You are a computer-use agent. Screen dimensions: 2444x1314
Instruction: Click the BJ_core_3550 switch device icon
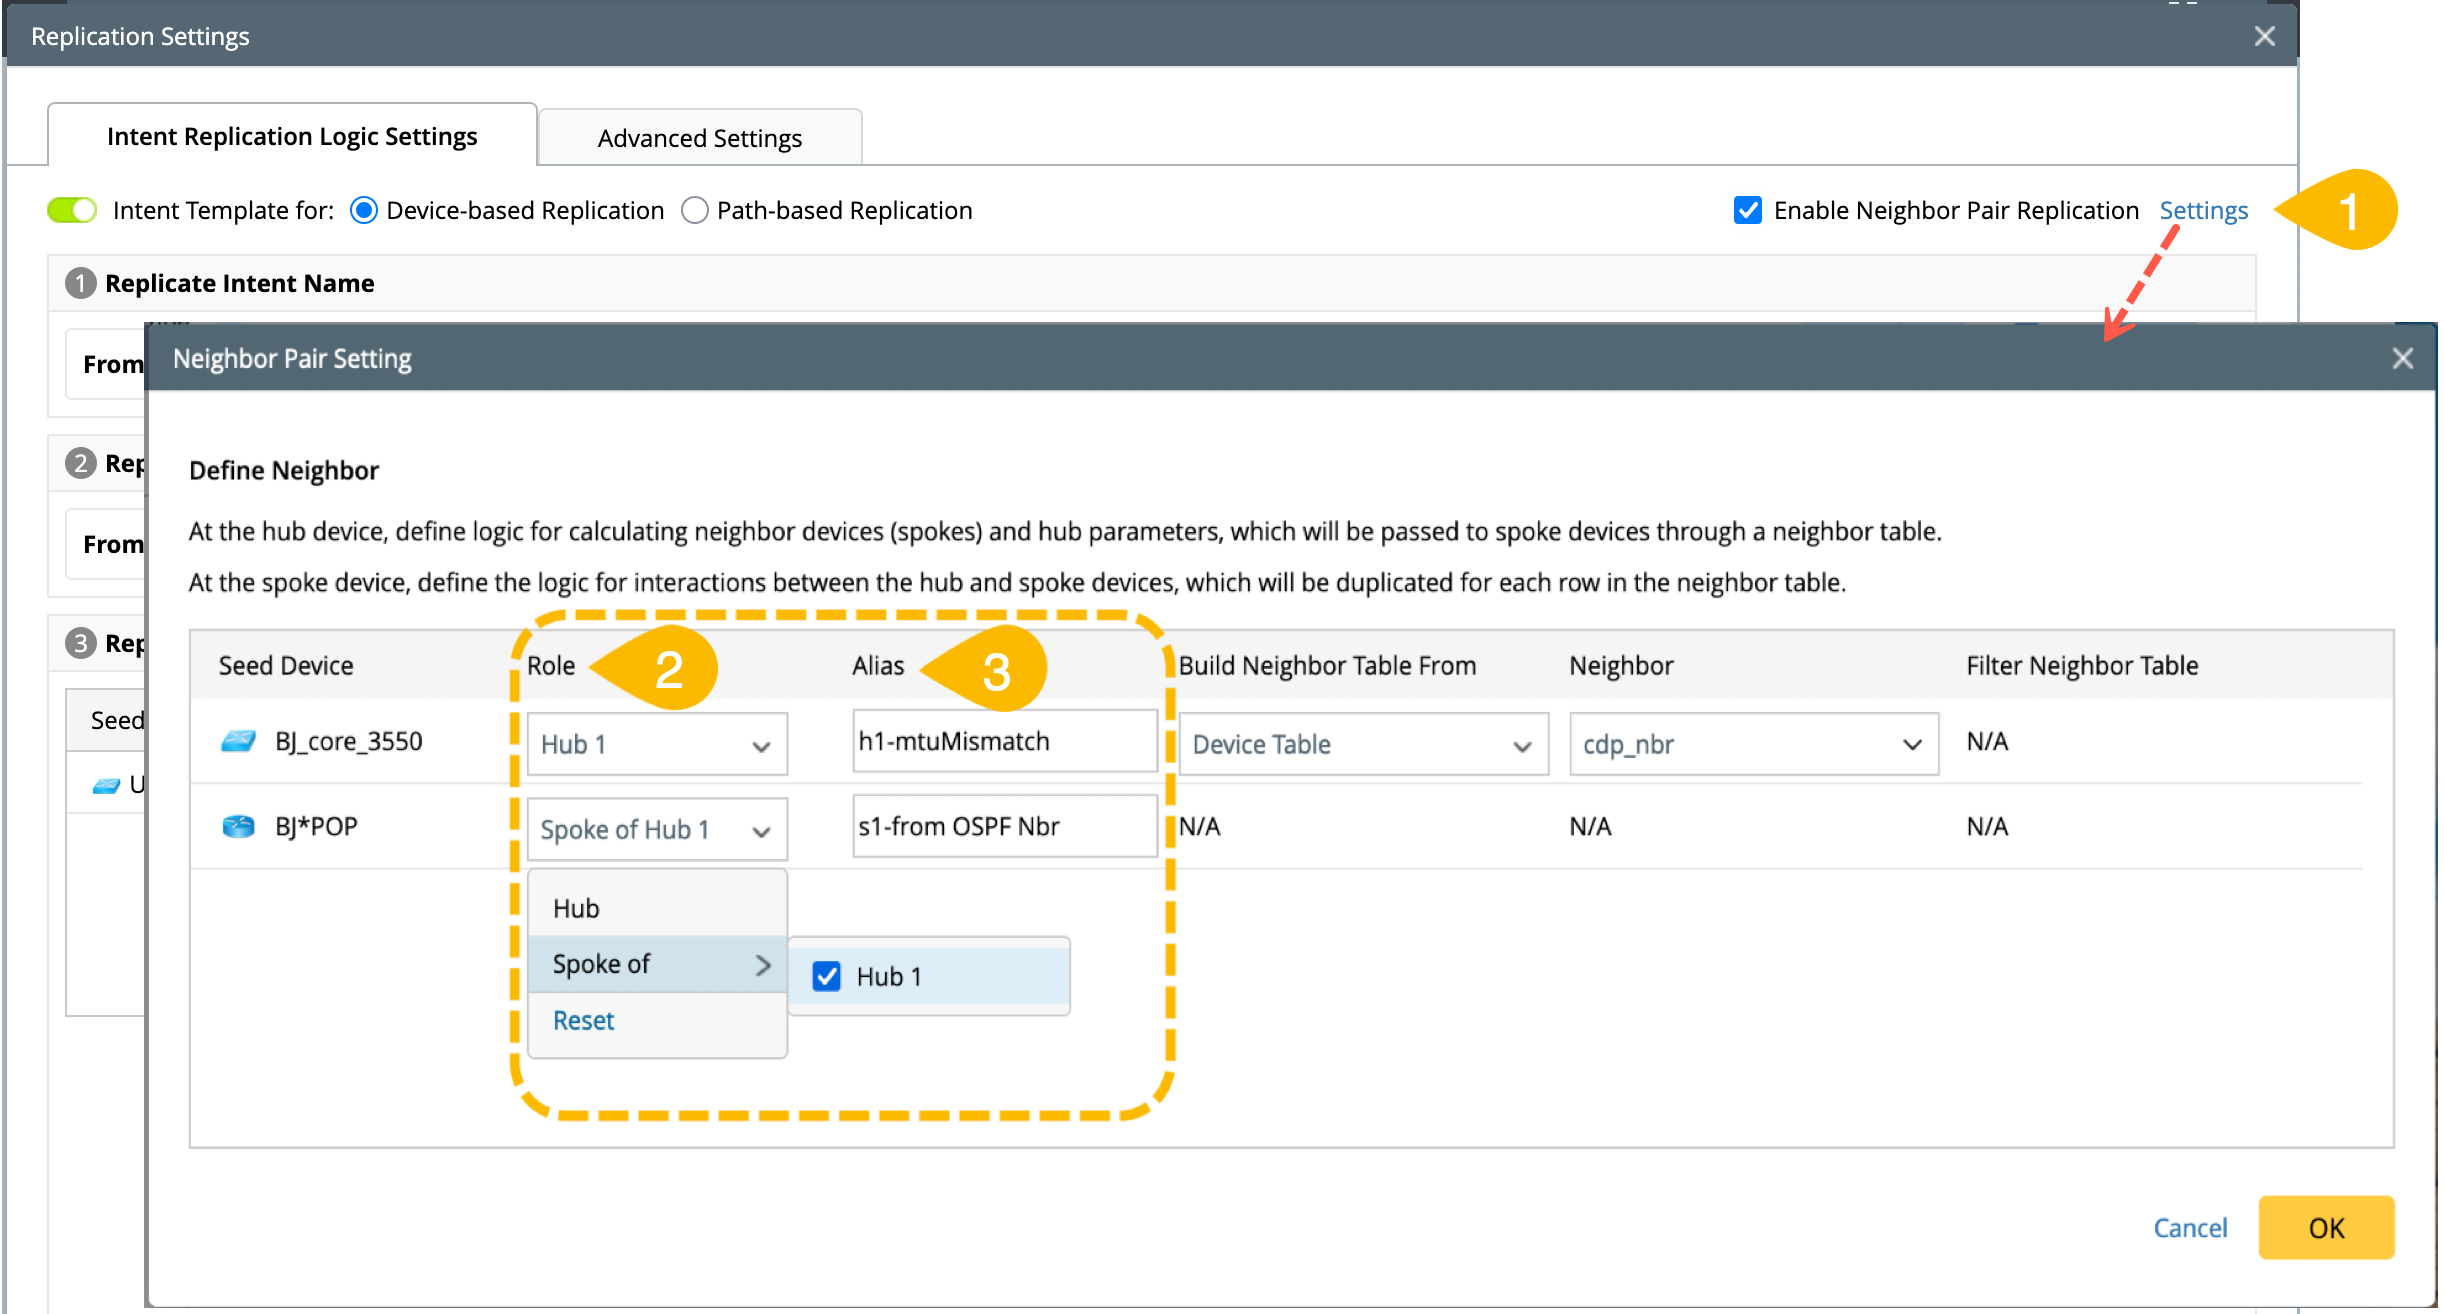click(x=238, y=742)
